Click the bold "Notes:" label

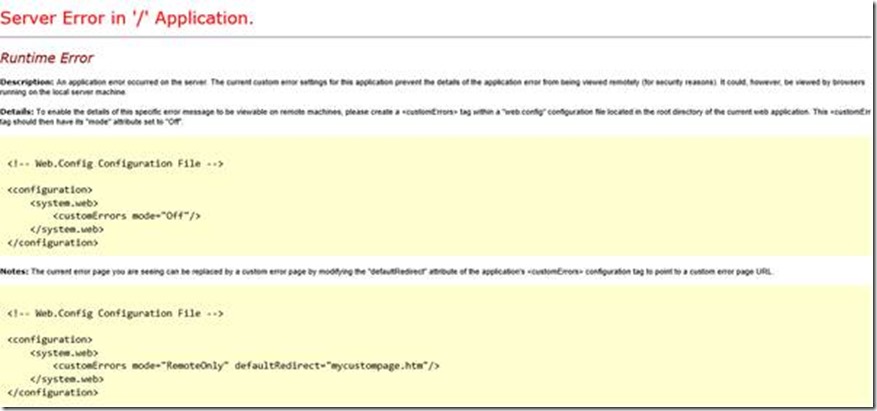tap(14, 271)
